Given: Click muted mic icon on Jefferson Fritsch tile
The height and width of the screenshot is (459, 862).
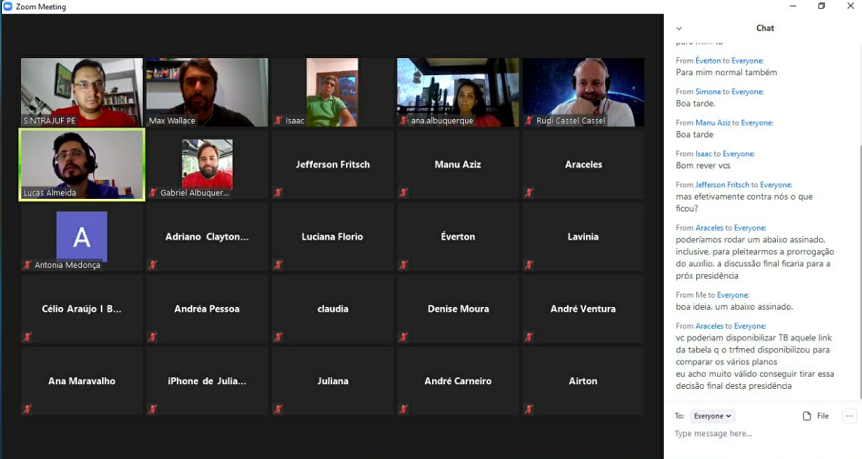Looking at the screenshot, I should (278, 192).
